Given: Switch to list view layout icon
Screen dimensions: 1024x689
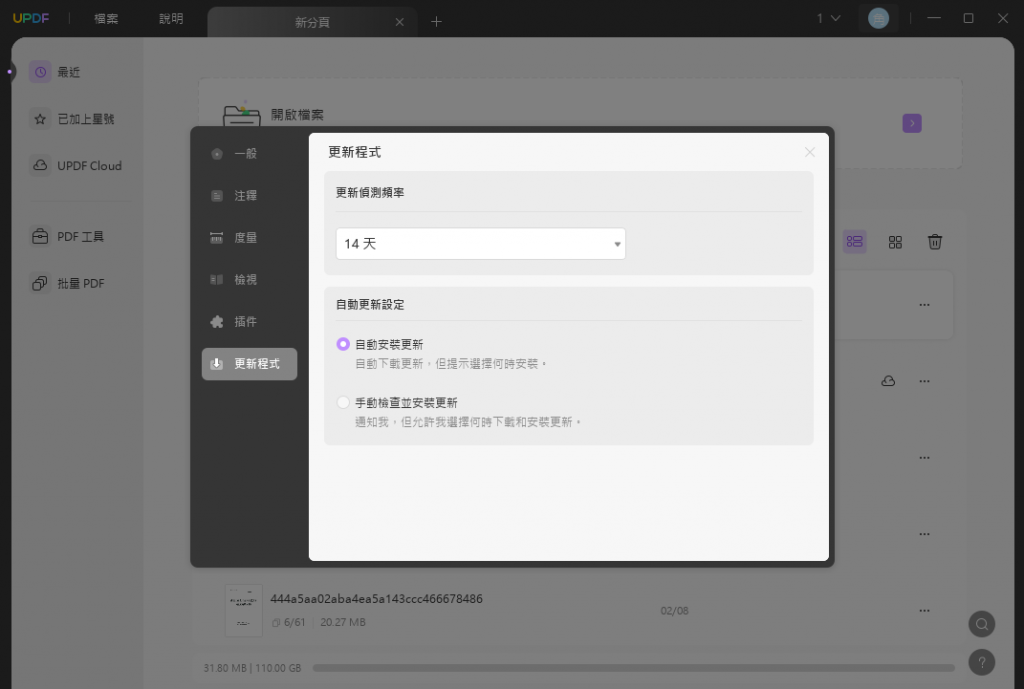Looking at the screenshot, I should pyautogui.click(x=854, y=242).
